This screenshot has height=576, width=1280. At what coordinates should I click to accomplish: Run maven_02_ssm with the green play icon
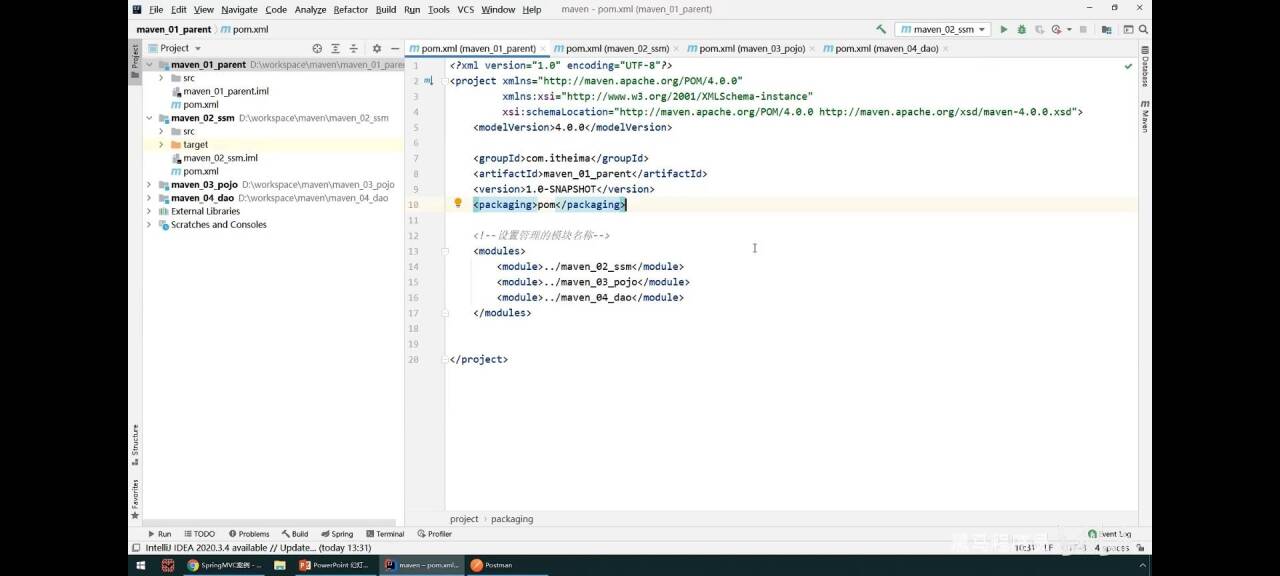click(x=1004, y=30)
